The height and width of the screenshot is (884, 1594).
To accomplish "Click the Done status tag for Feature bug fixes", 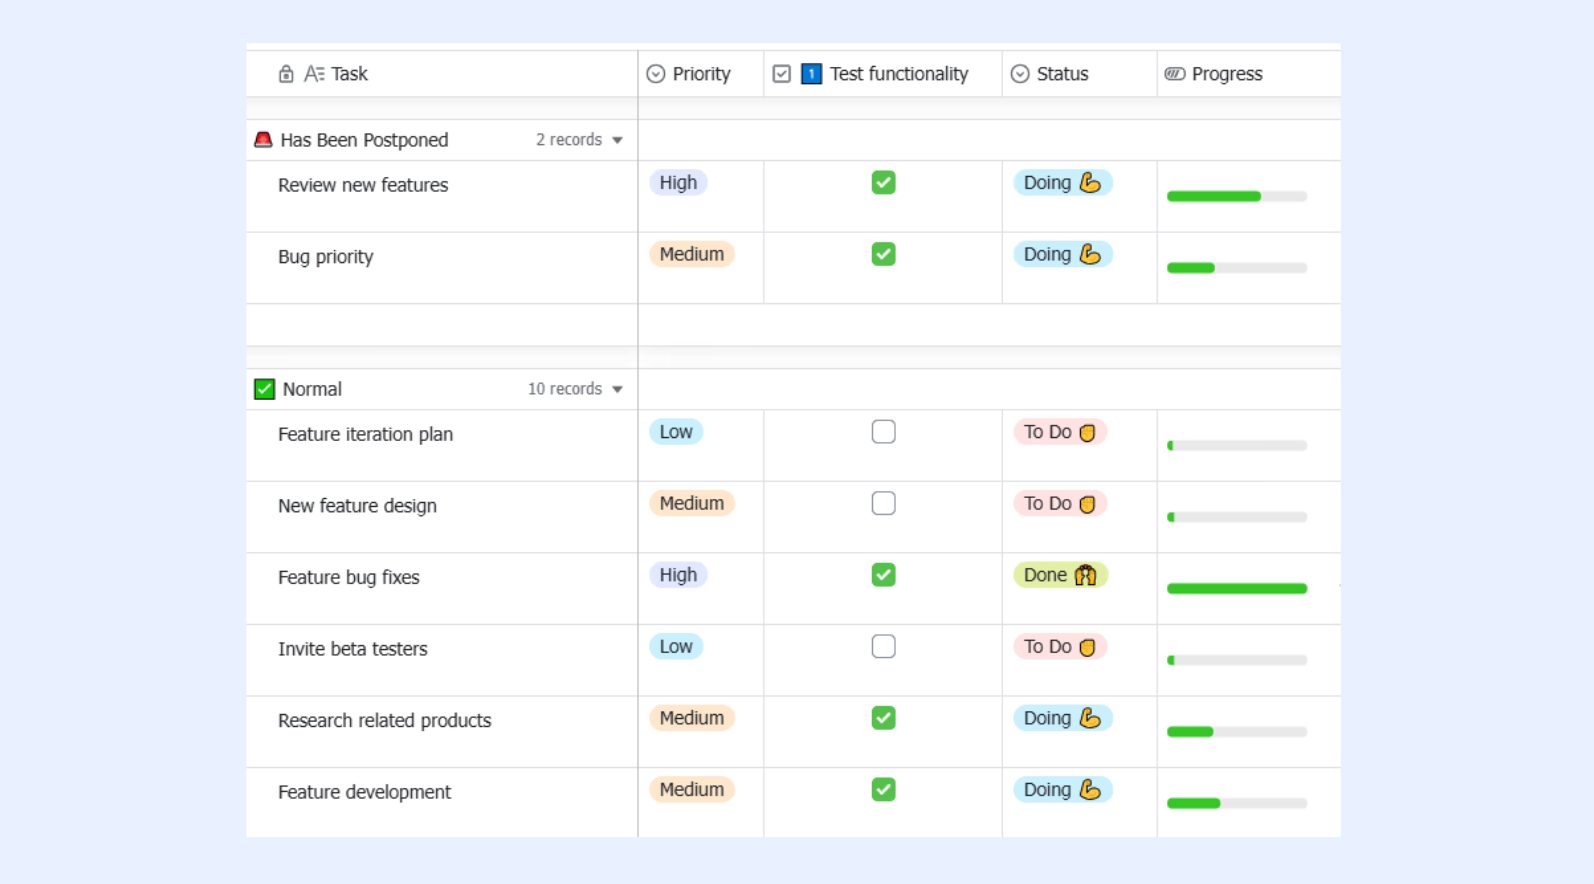I will tap(1060, 575).
